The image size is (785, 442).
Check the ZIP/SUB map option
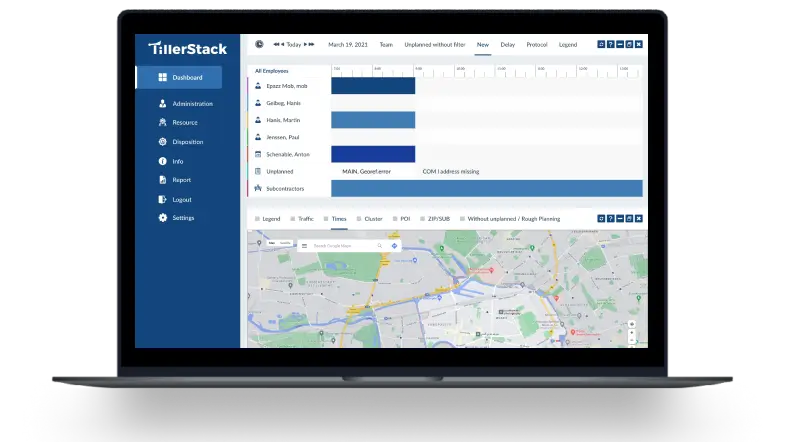click(x=423, y=218)
